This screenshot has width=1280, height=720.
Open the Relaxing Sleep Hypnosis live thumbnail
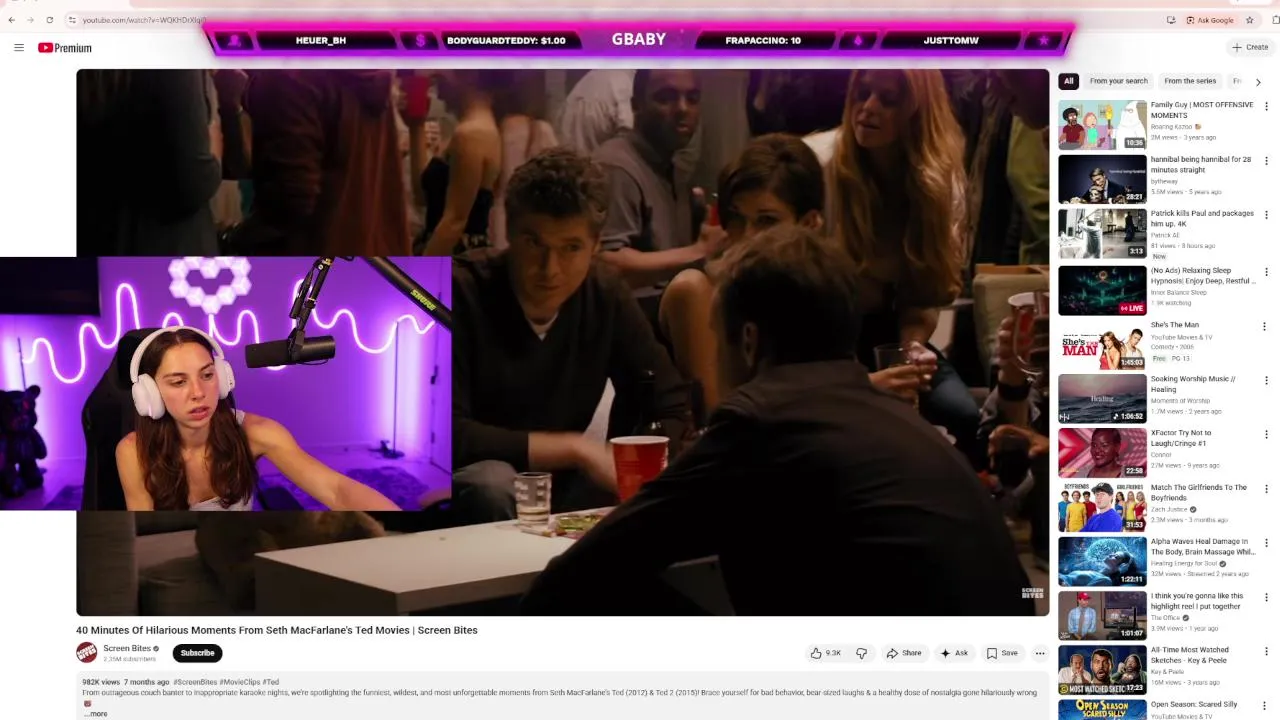1103,290
